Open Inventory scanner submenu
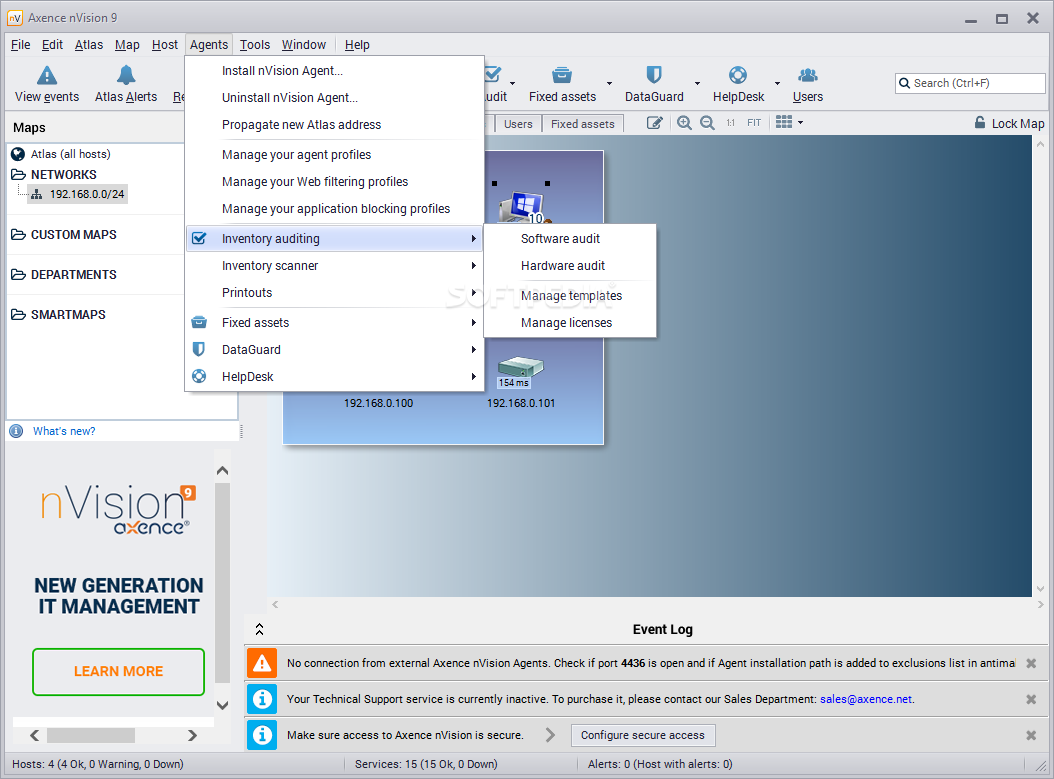1054x779 pixels. (x=334, y=265)
